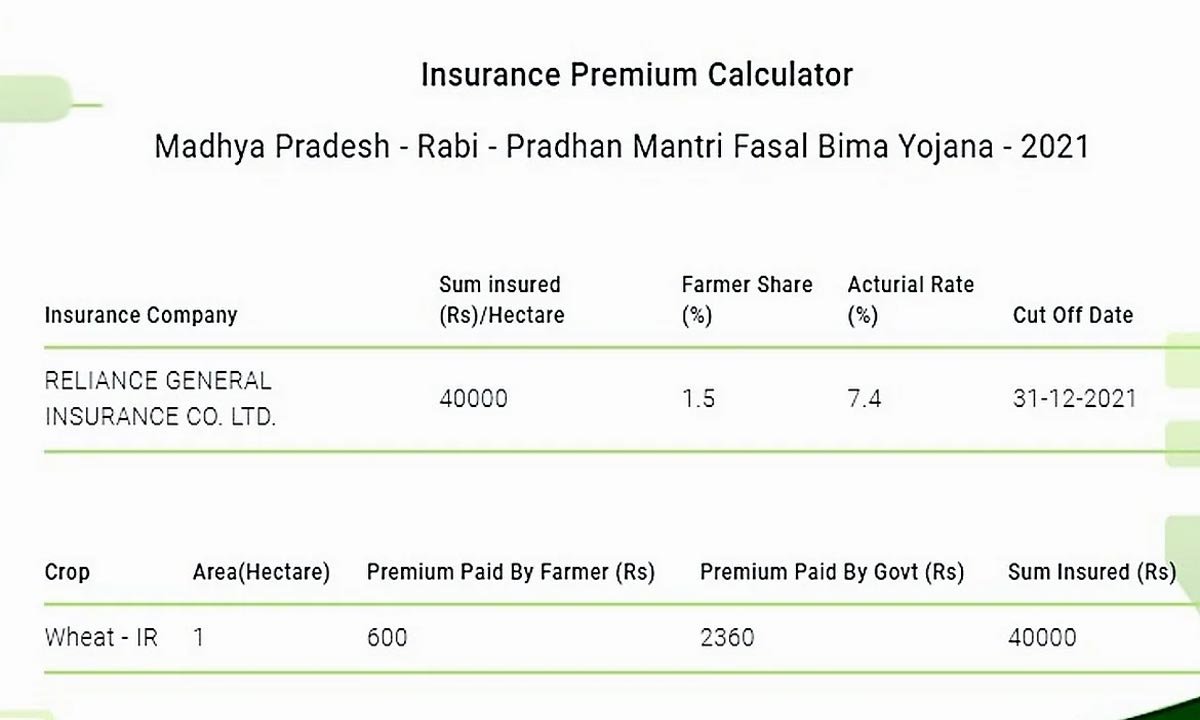Click the Insurance Company column header

click(x=141, y=315)
